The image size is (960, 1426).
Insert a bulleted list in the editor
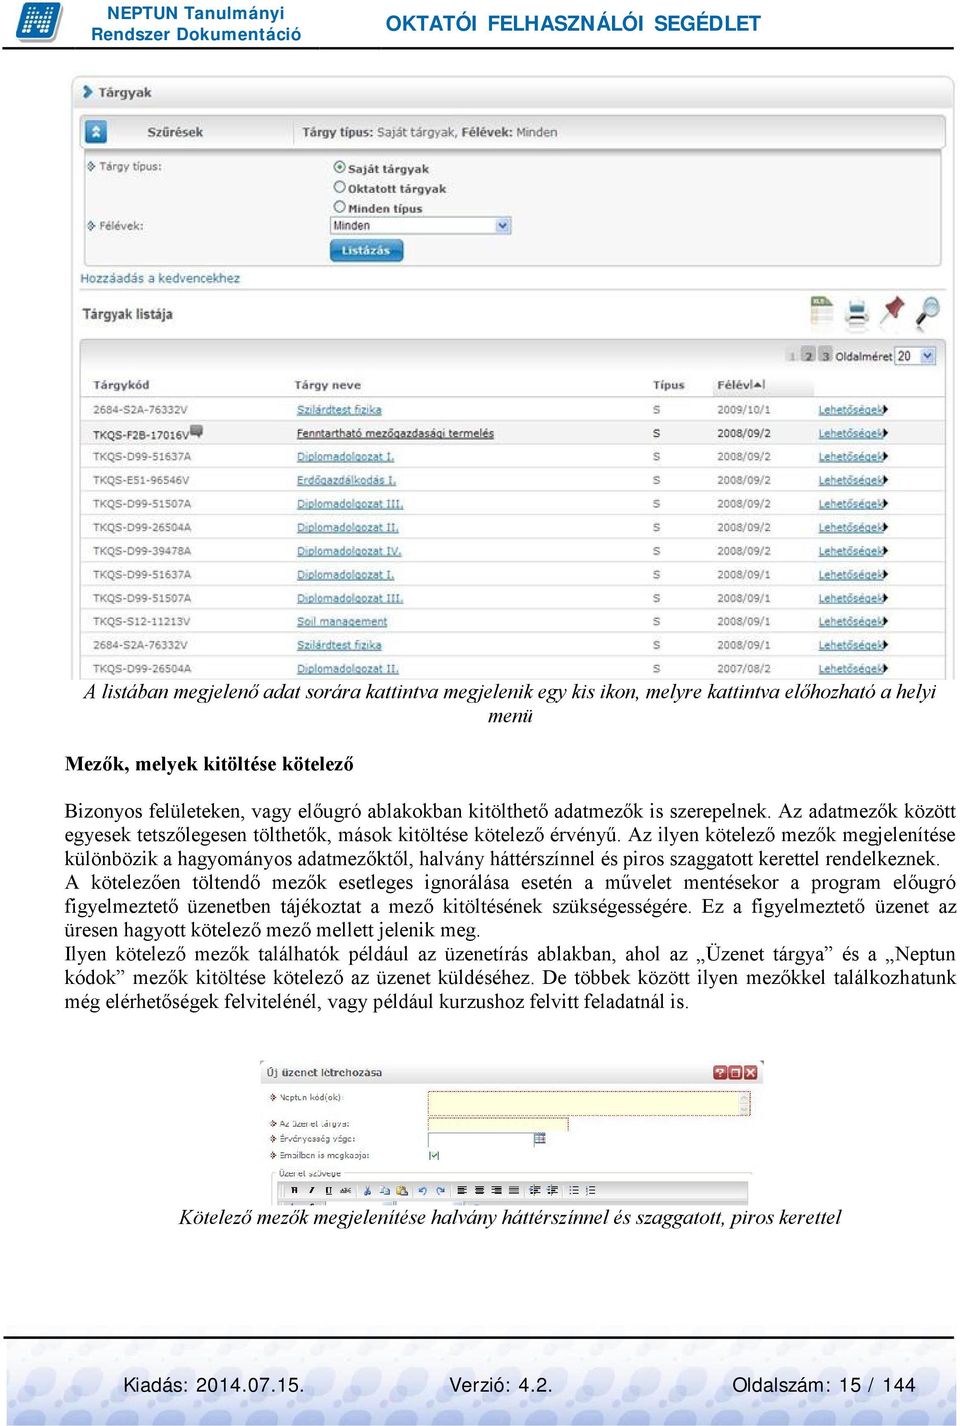click(x=574, y=1189)
